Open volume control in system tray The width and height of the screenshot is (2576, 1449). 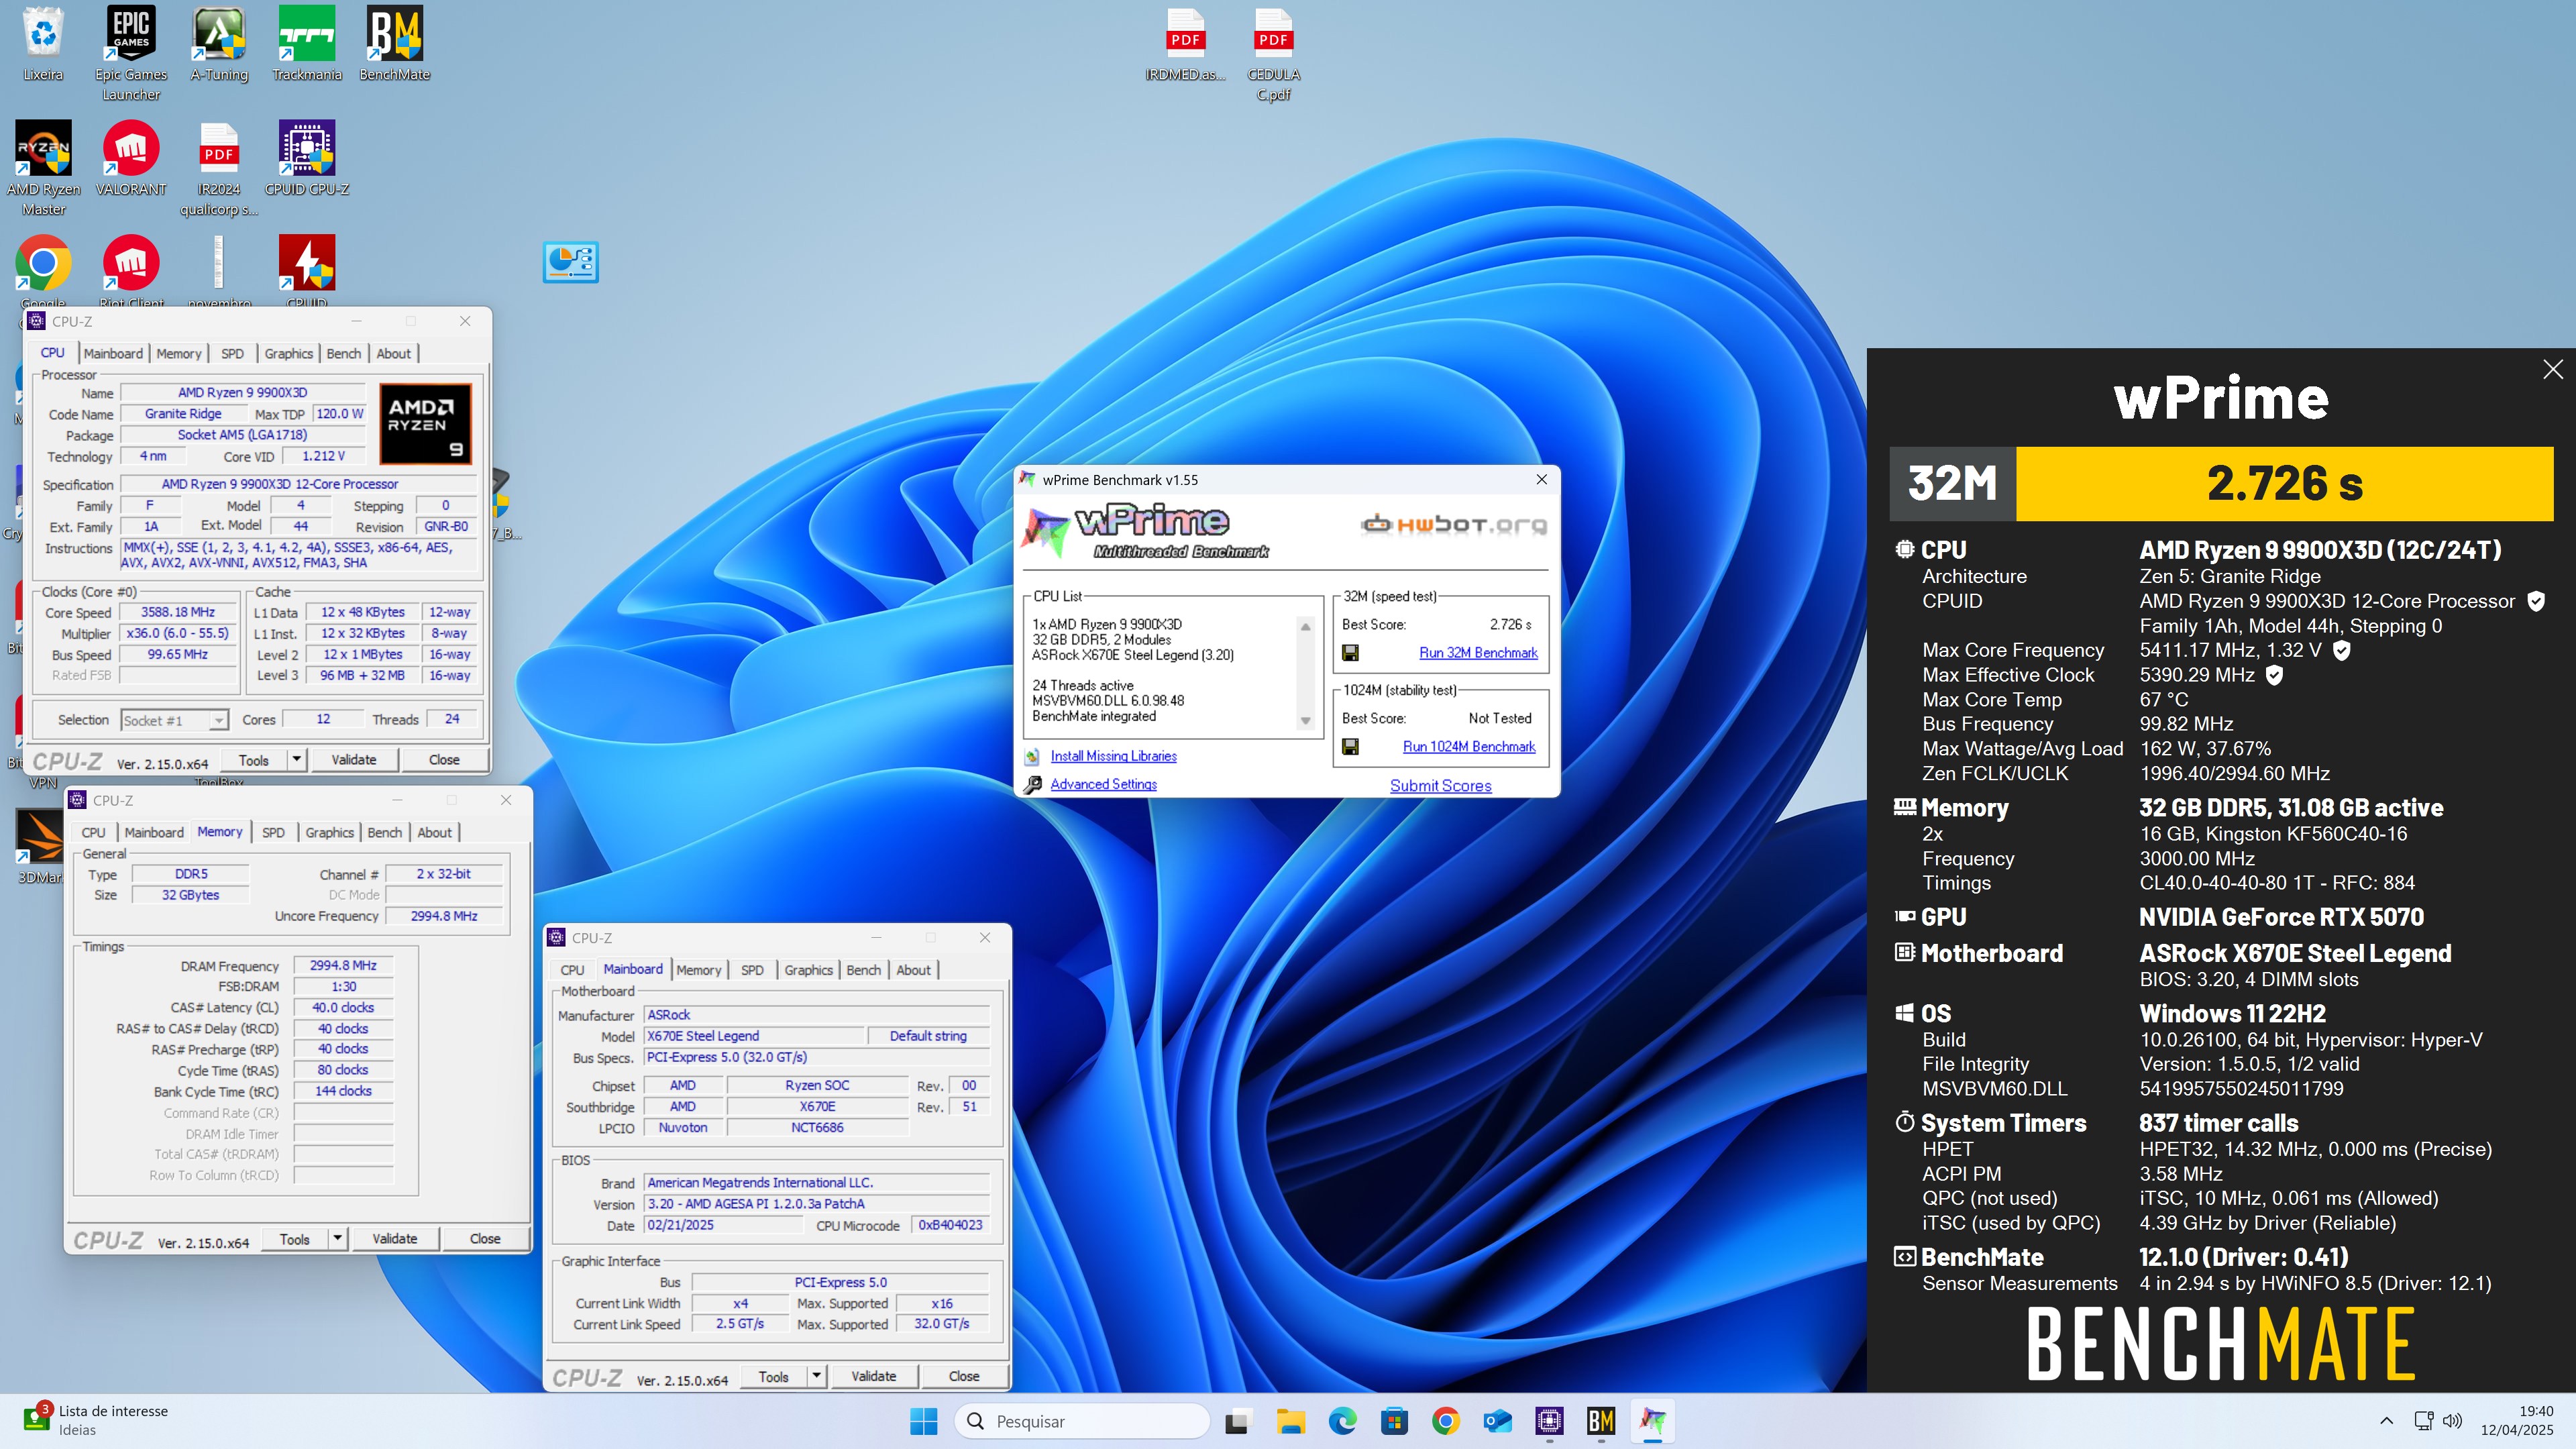(2452, 1420)
